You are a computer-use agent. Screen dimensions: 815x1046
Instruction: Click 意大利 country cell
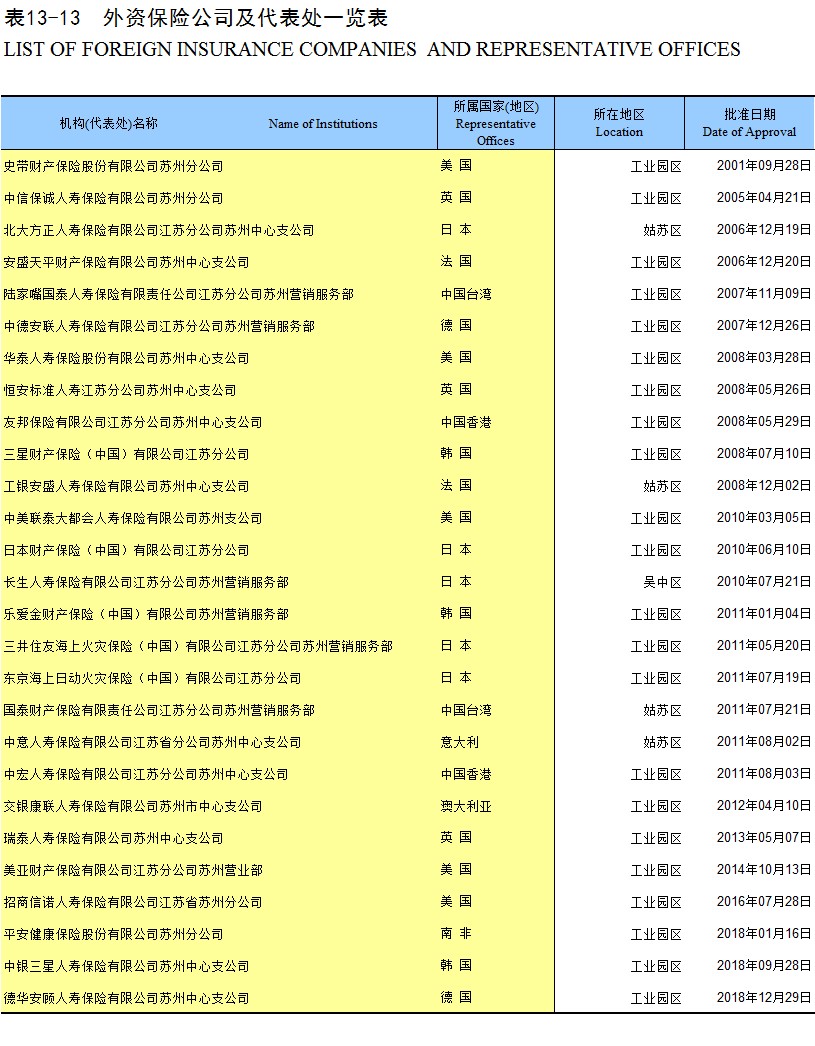tap(460, 742)
